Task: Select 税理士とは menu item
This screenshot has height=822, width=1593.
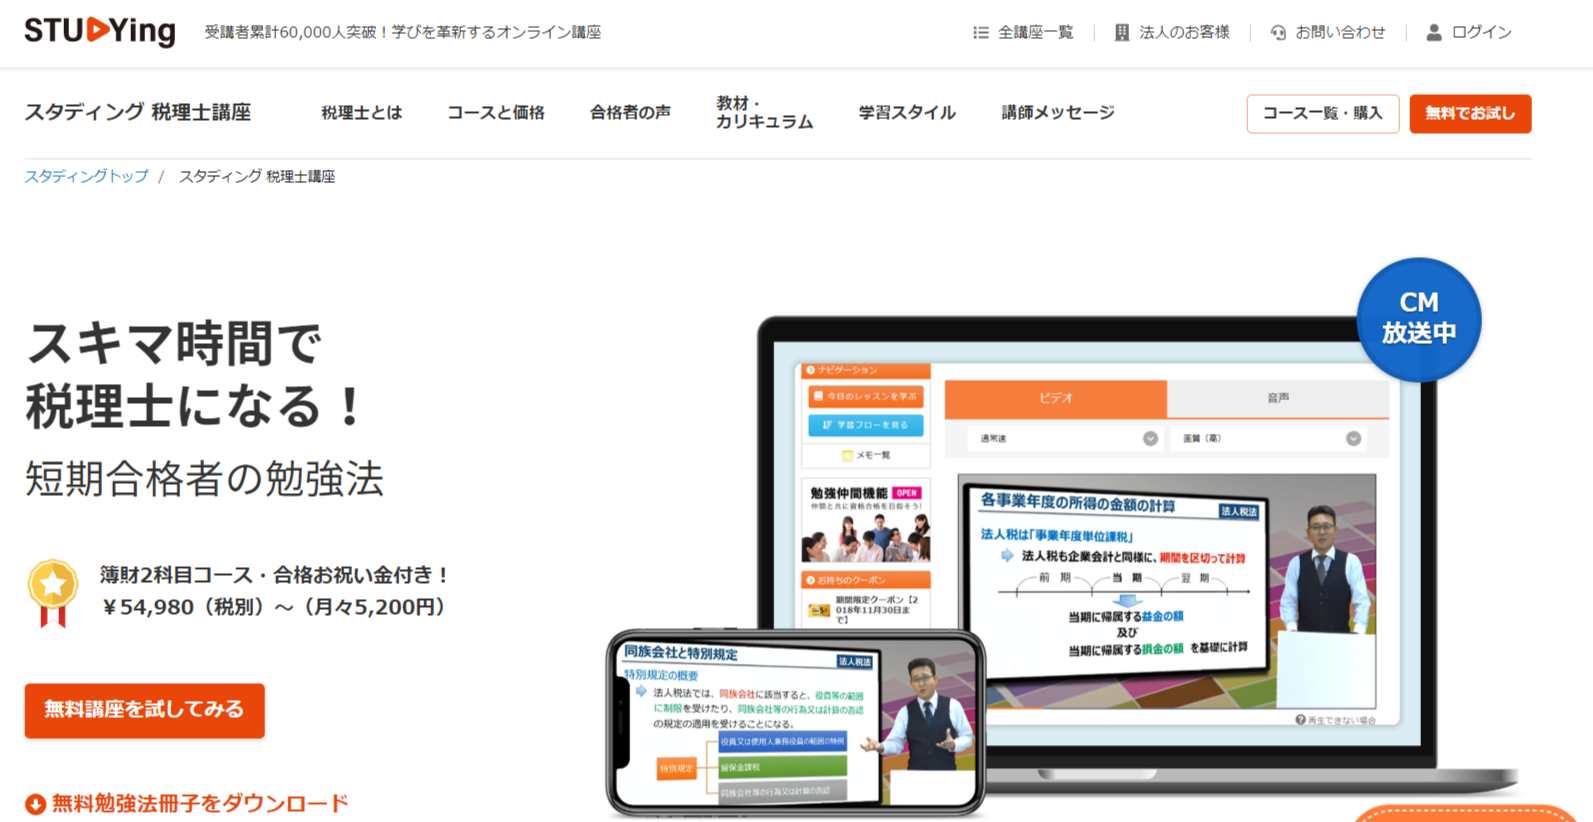Action: [x=361, y=113]
